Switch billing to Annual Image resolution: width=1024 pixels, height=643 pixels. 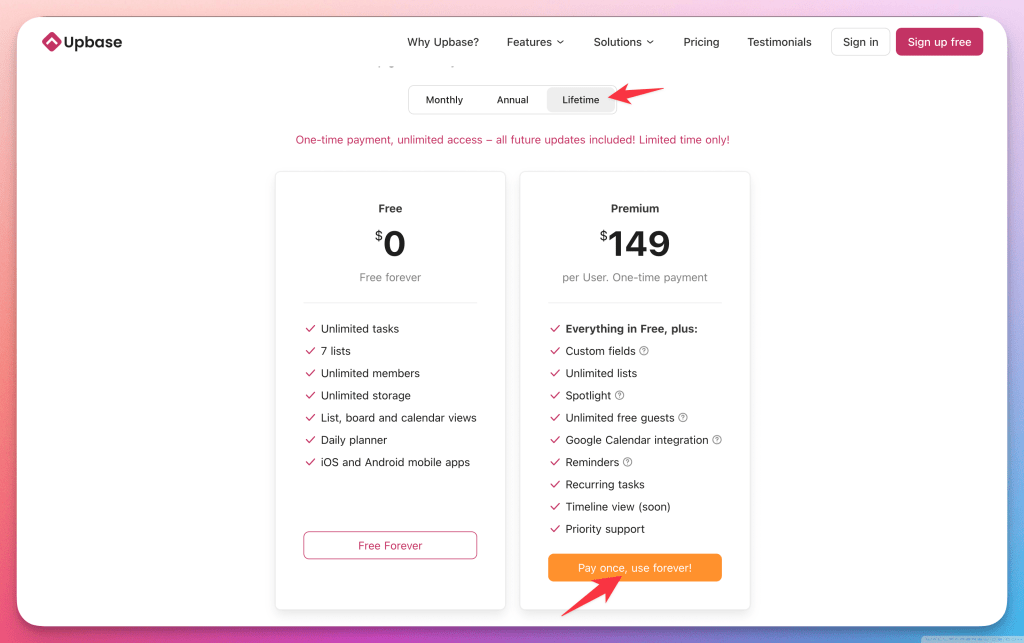(x=512, y=100)
